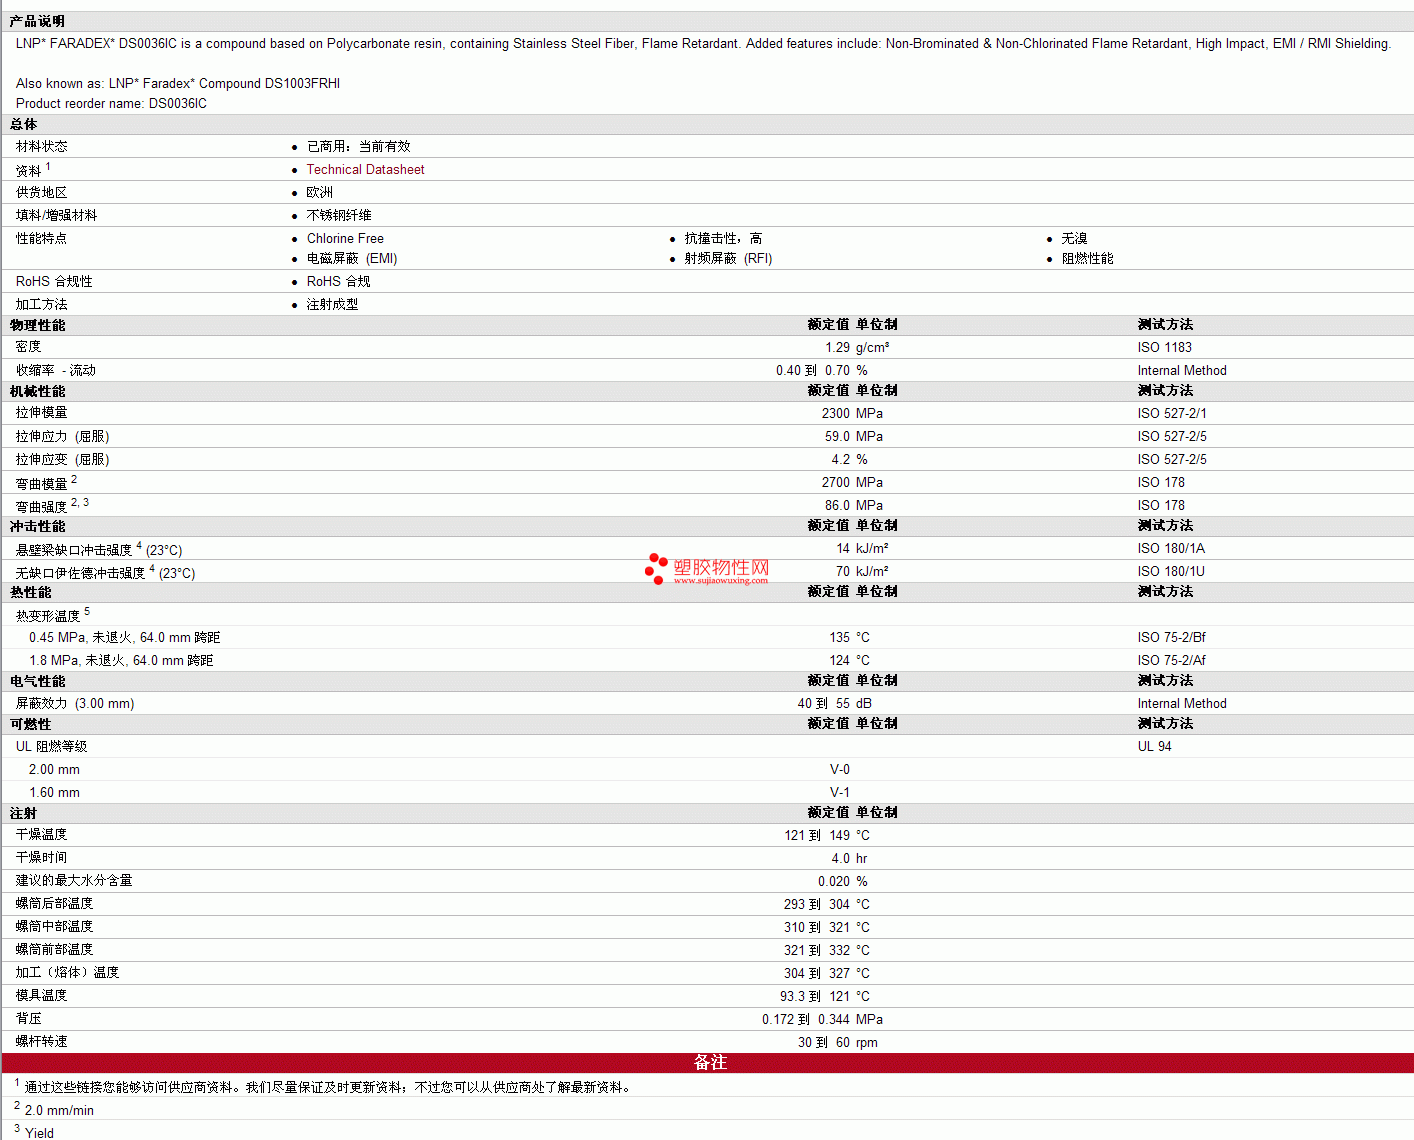Select the 'UL 阻燃等级' row label
The image size is (1414, 1140).
pyautogui.click(x=51, y=747)
